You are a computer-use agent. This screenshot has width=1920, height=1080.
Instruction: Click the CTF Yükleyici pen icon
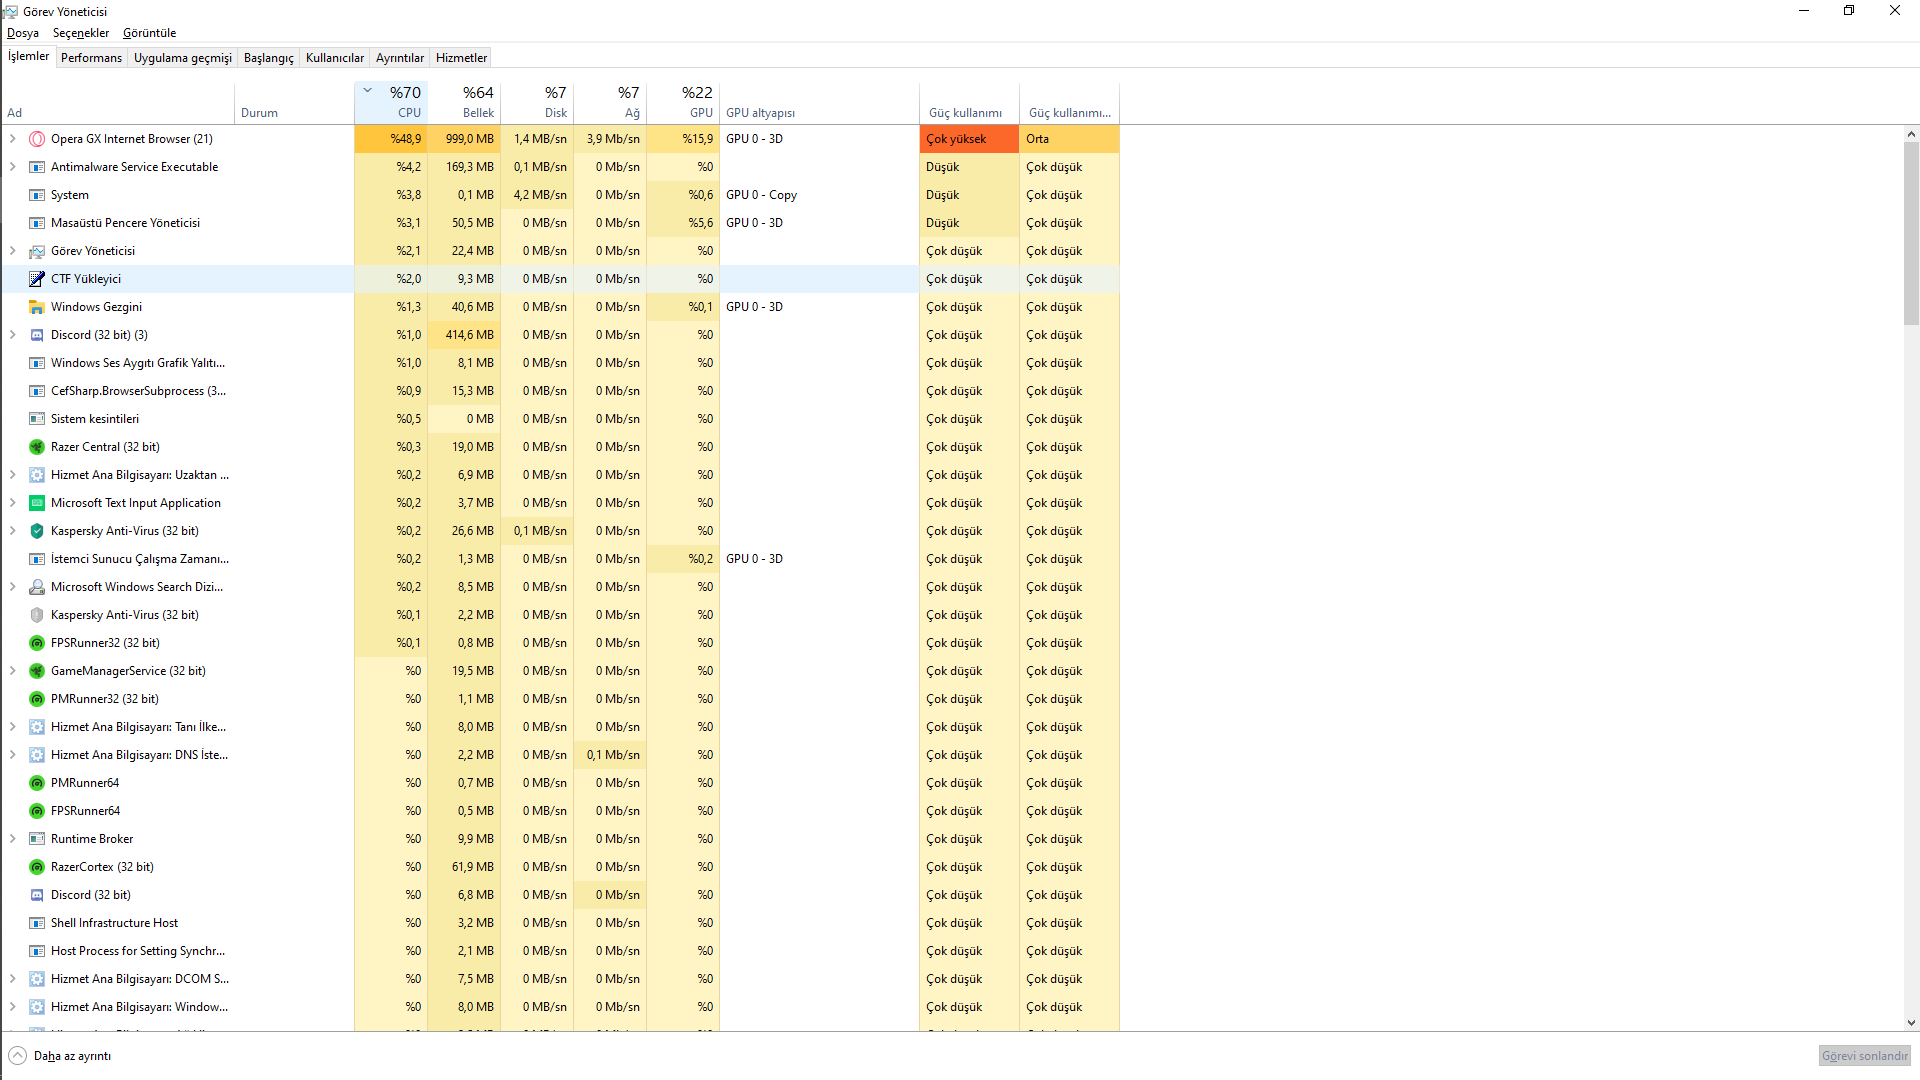tap(37, 279)
